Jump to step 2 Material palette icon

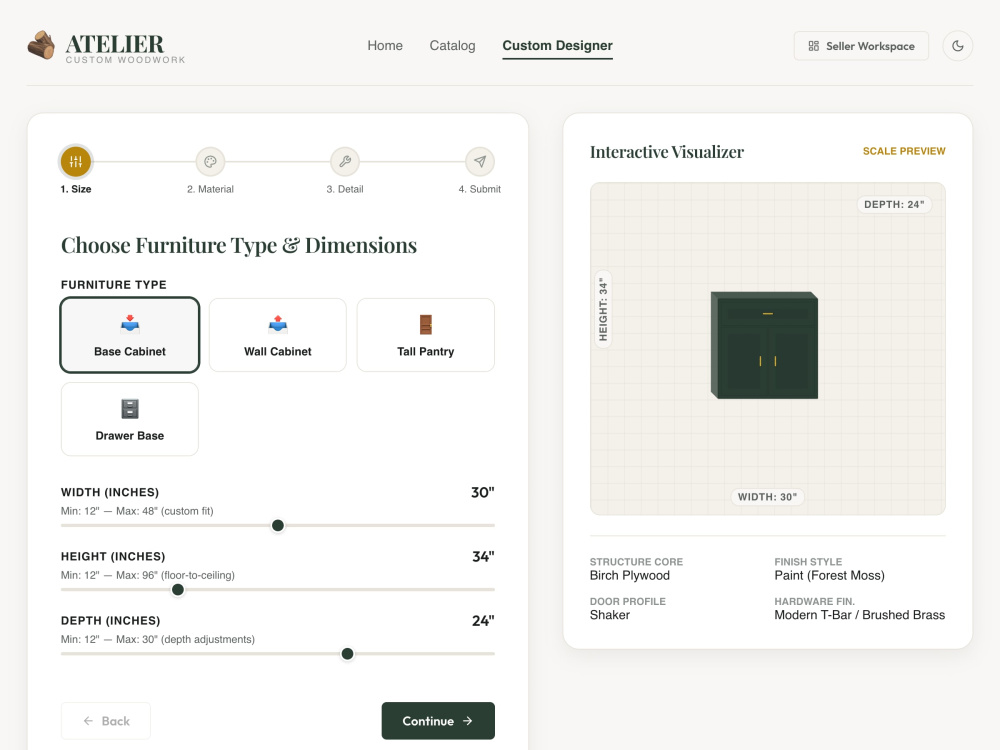210,161
